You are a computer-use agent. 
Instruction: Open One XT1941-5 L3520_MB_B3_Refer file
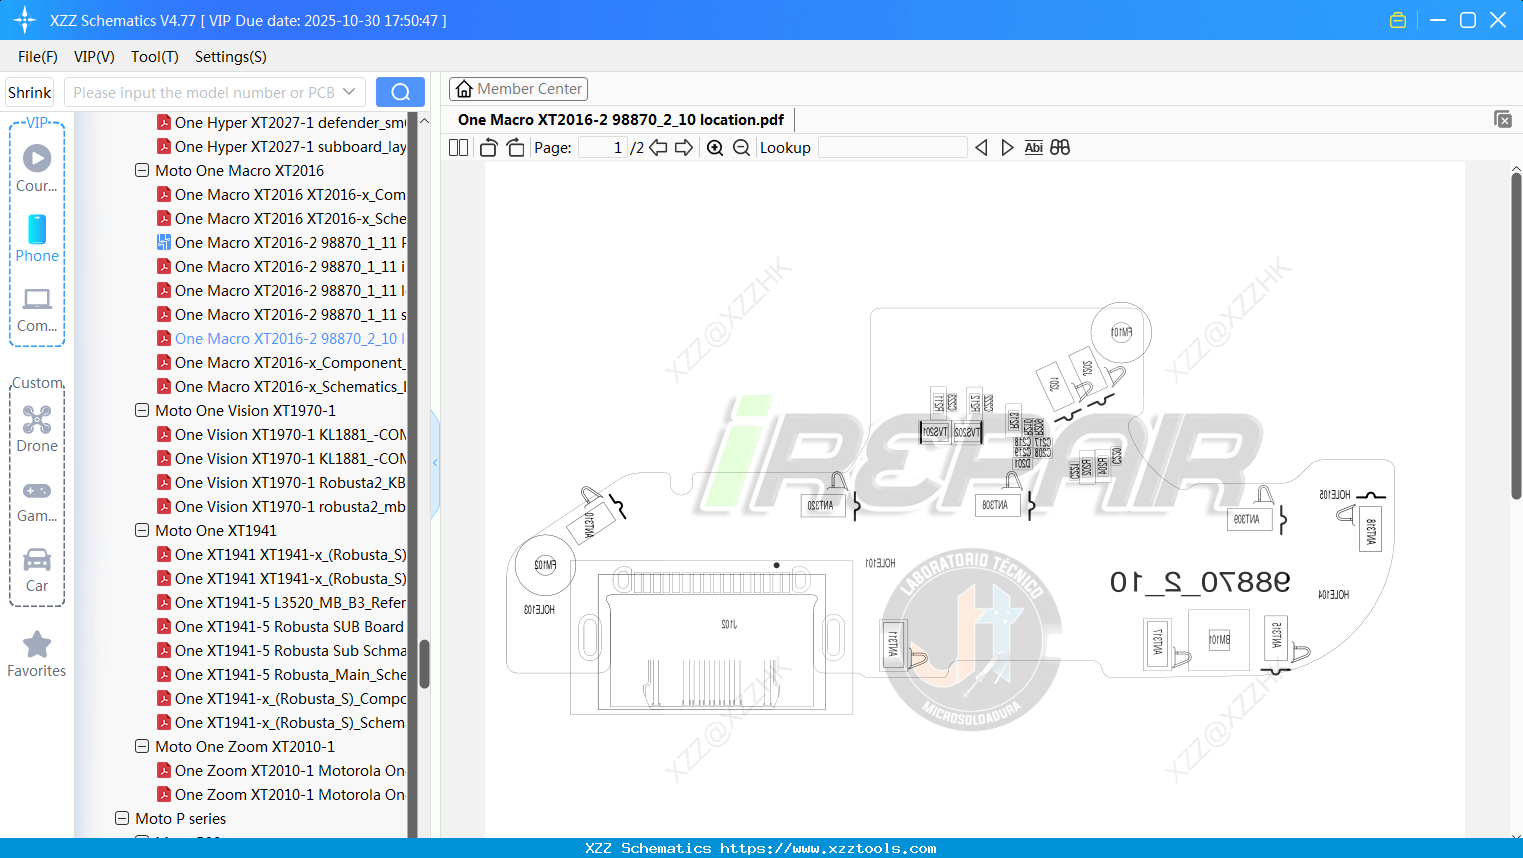281,602
